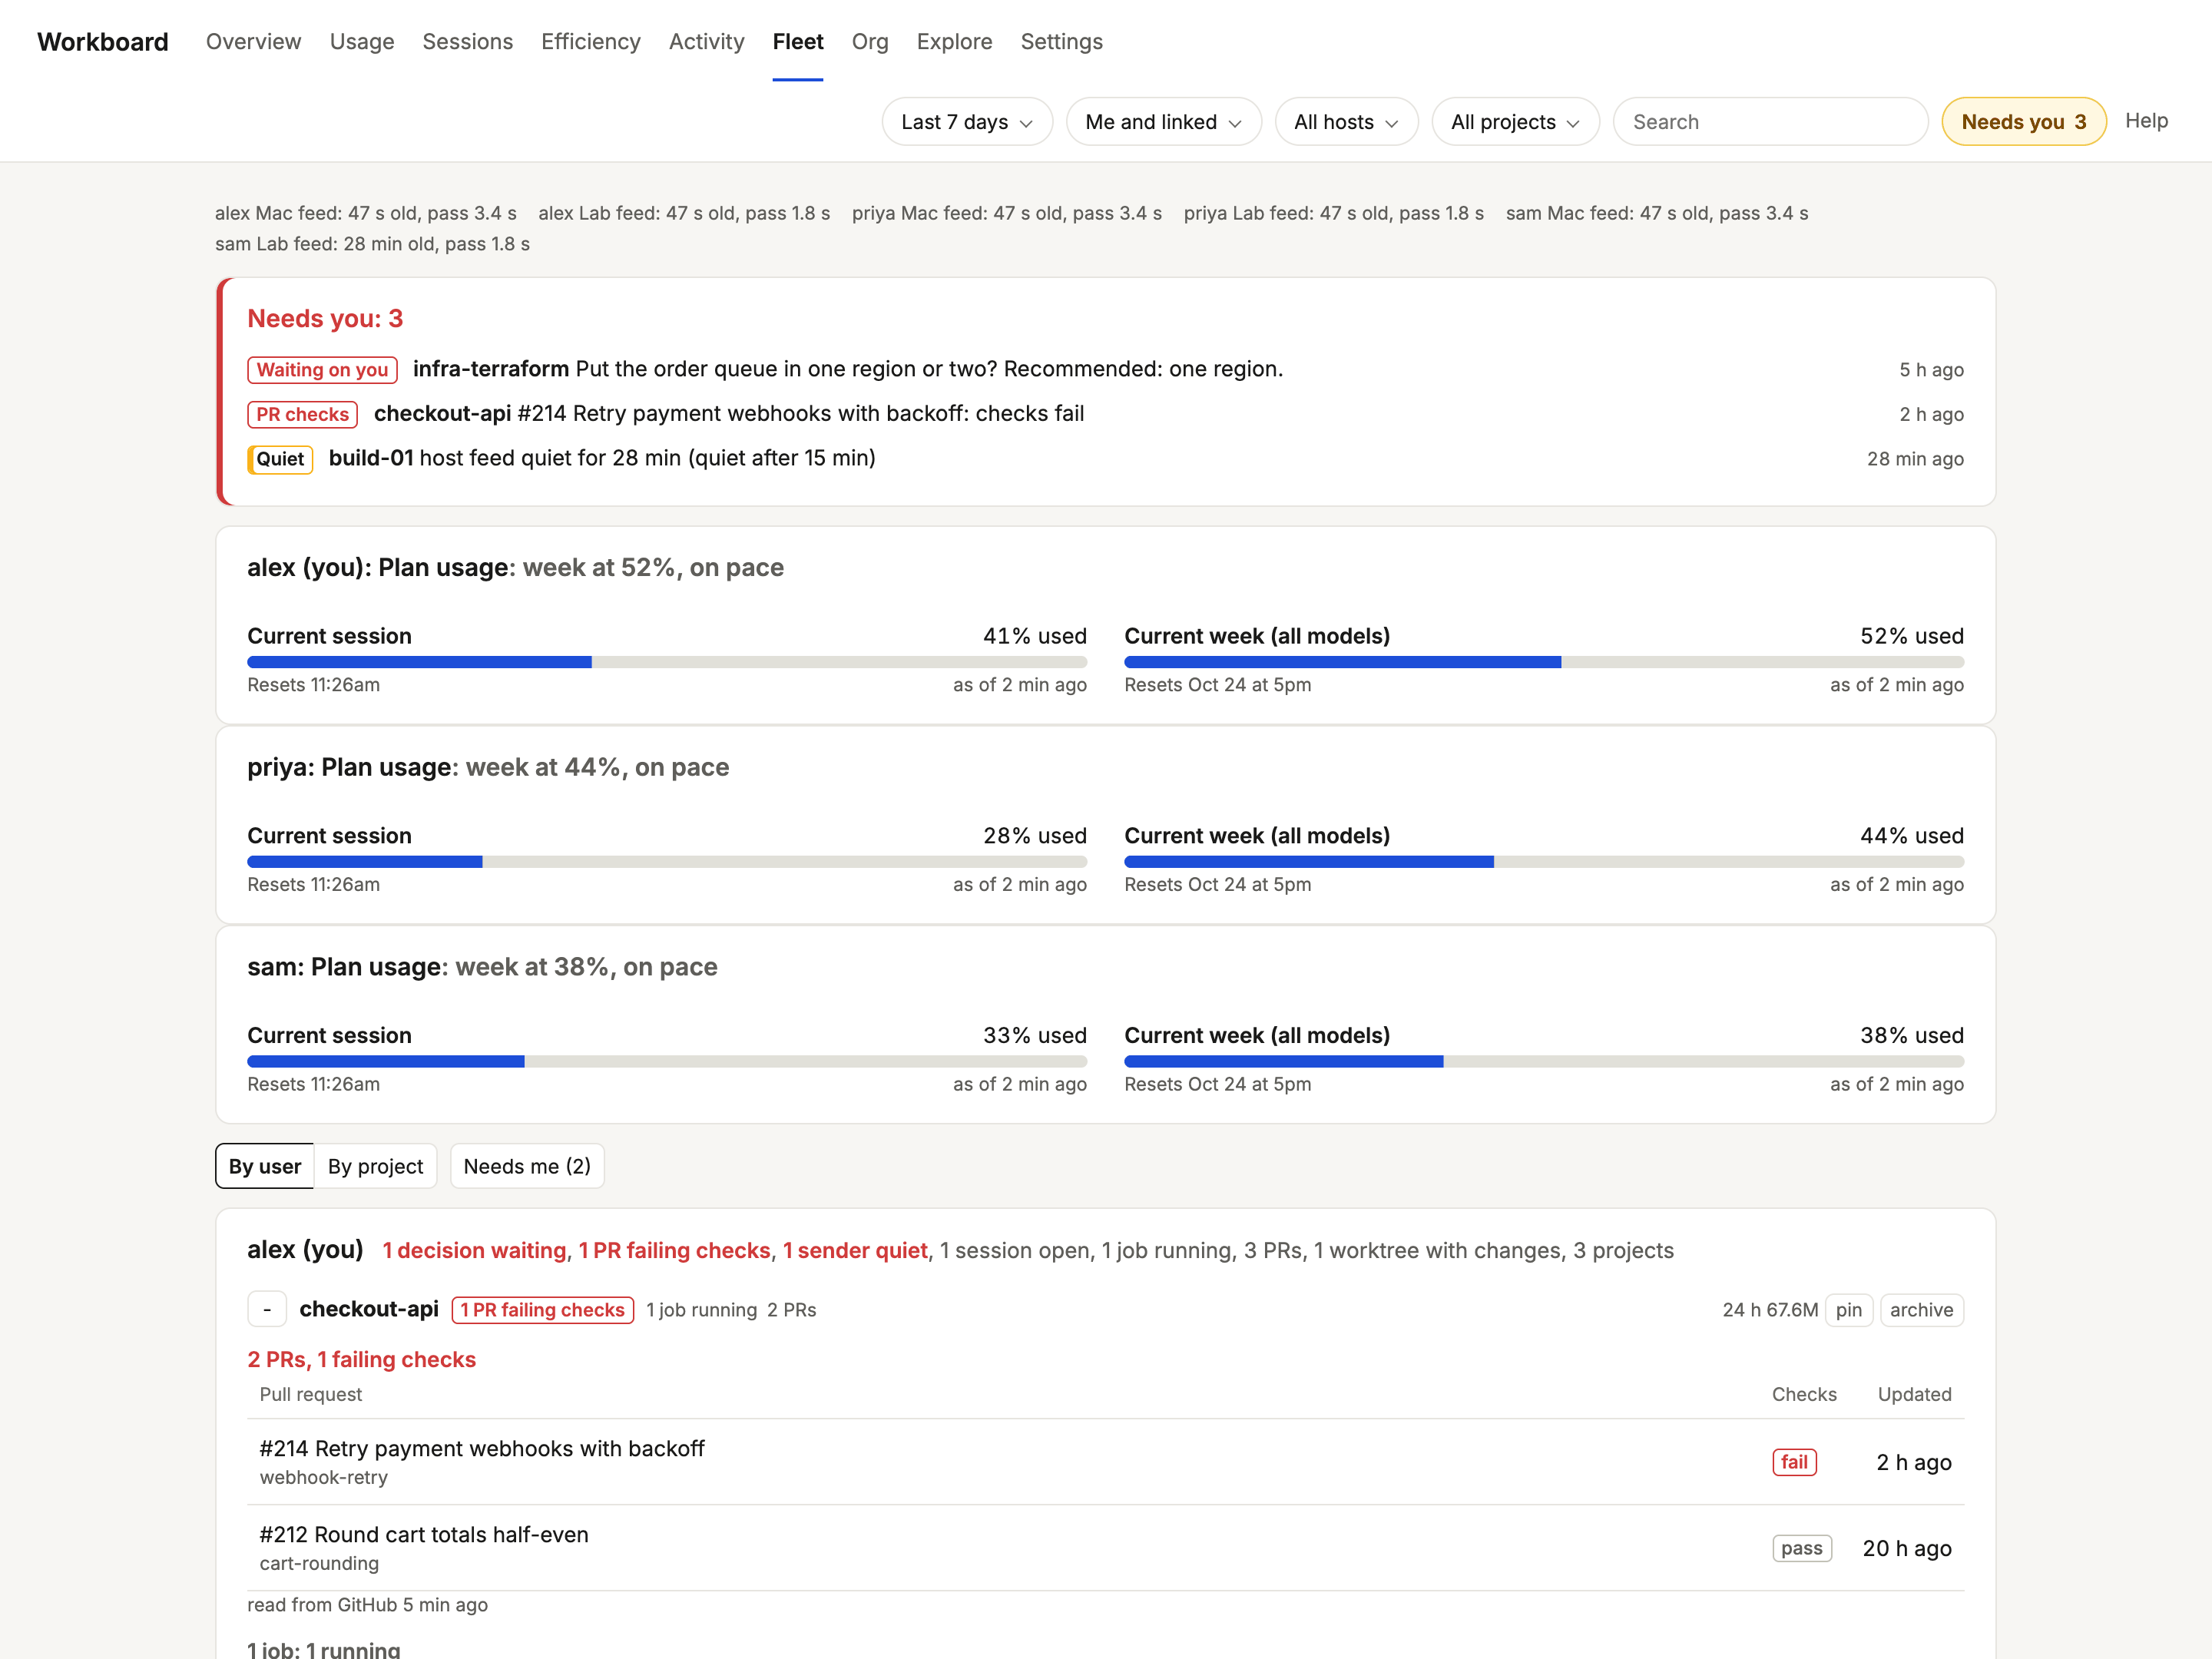Select the Fleet tab
Image resolution: width=2212 pixels, height=1659 pixels.
798,42
